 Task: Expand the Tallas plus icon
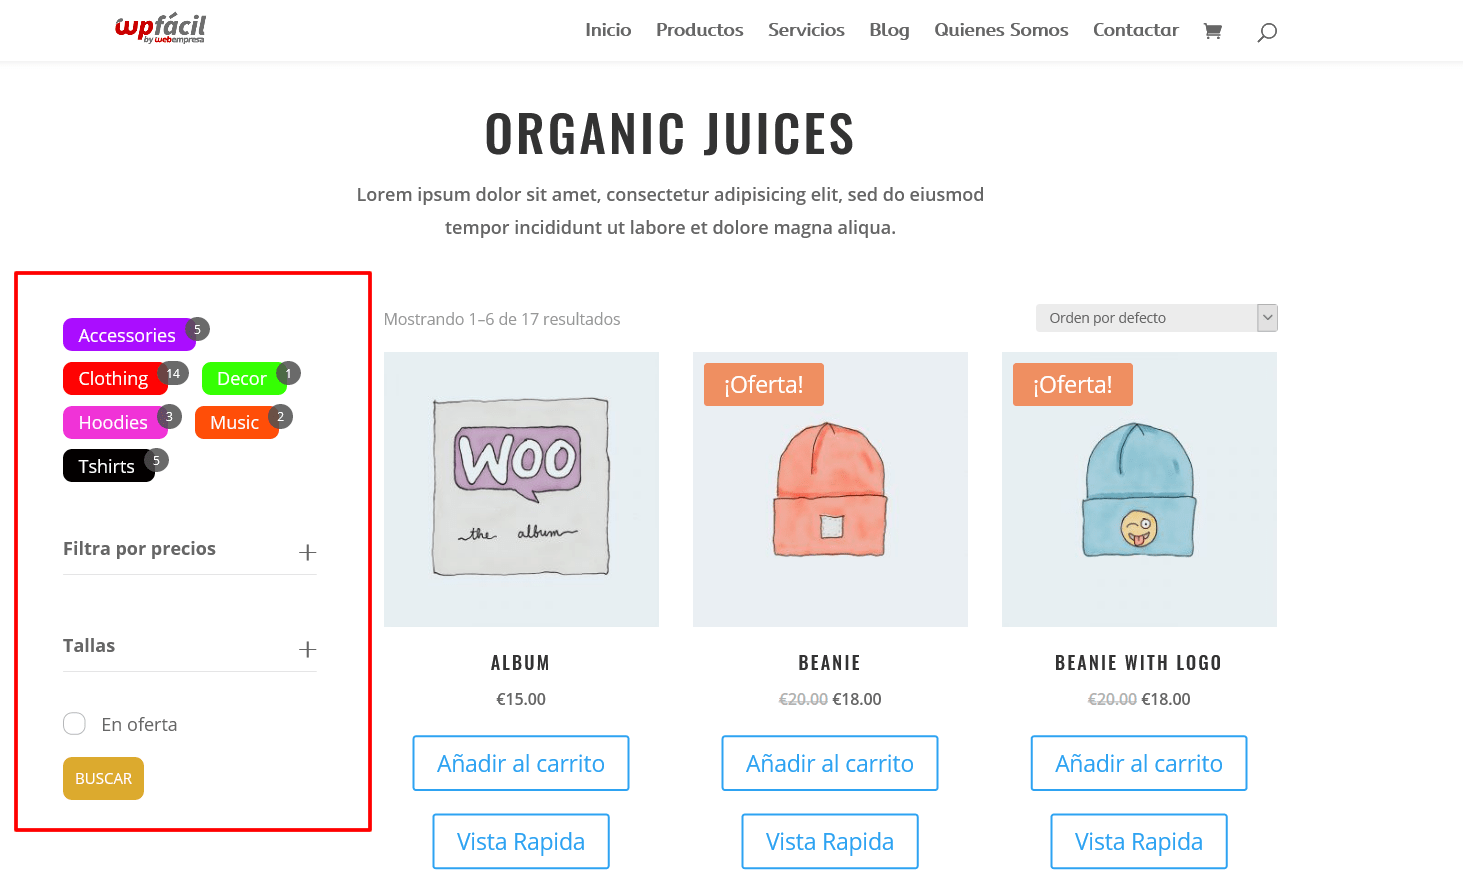(308, 649)
